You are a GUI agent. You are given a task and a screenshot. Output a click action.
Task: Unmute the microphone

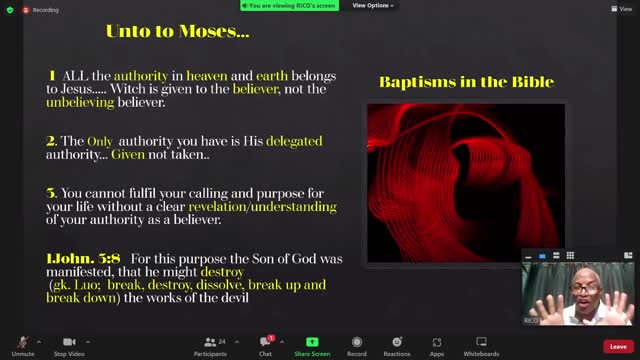(23, 346)
